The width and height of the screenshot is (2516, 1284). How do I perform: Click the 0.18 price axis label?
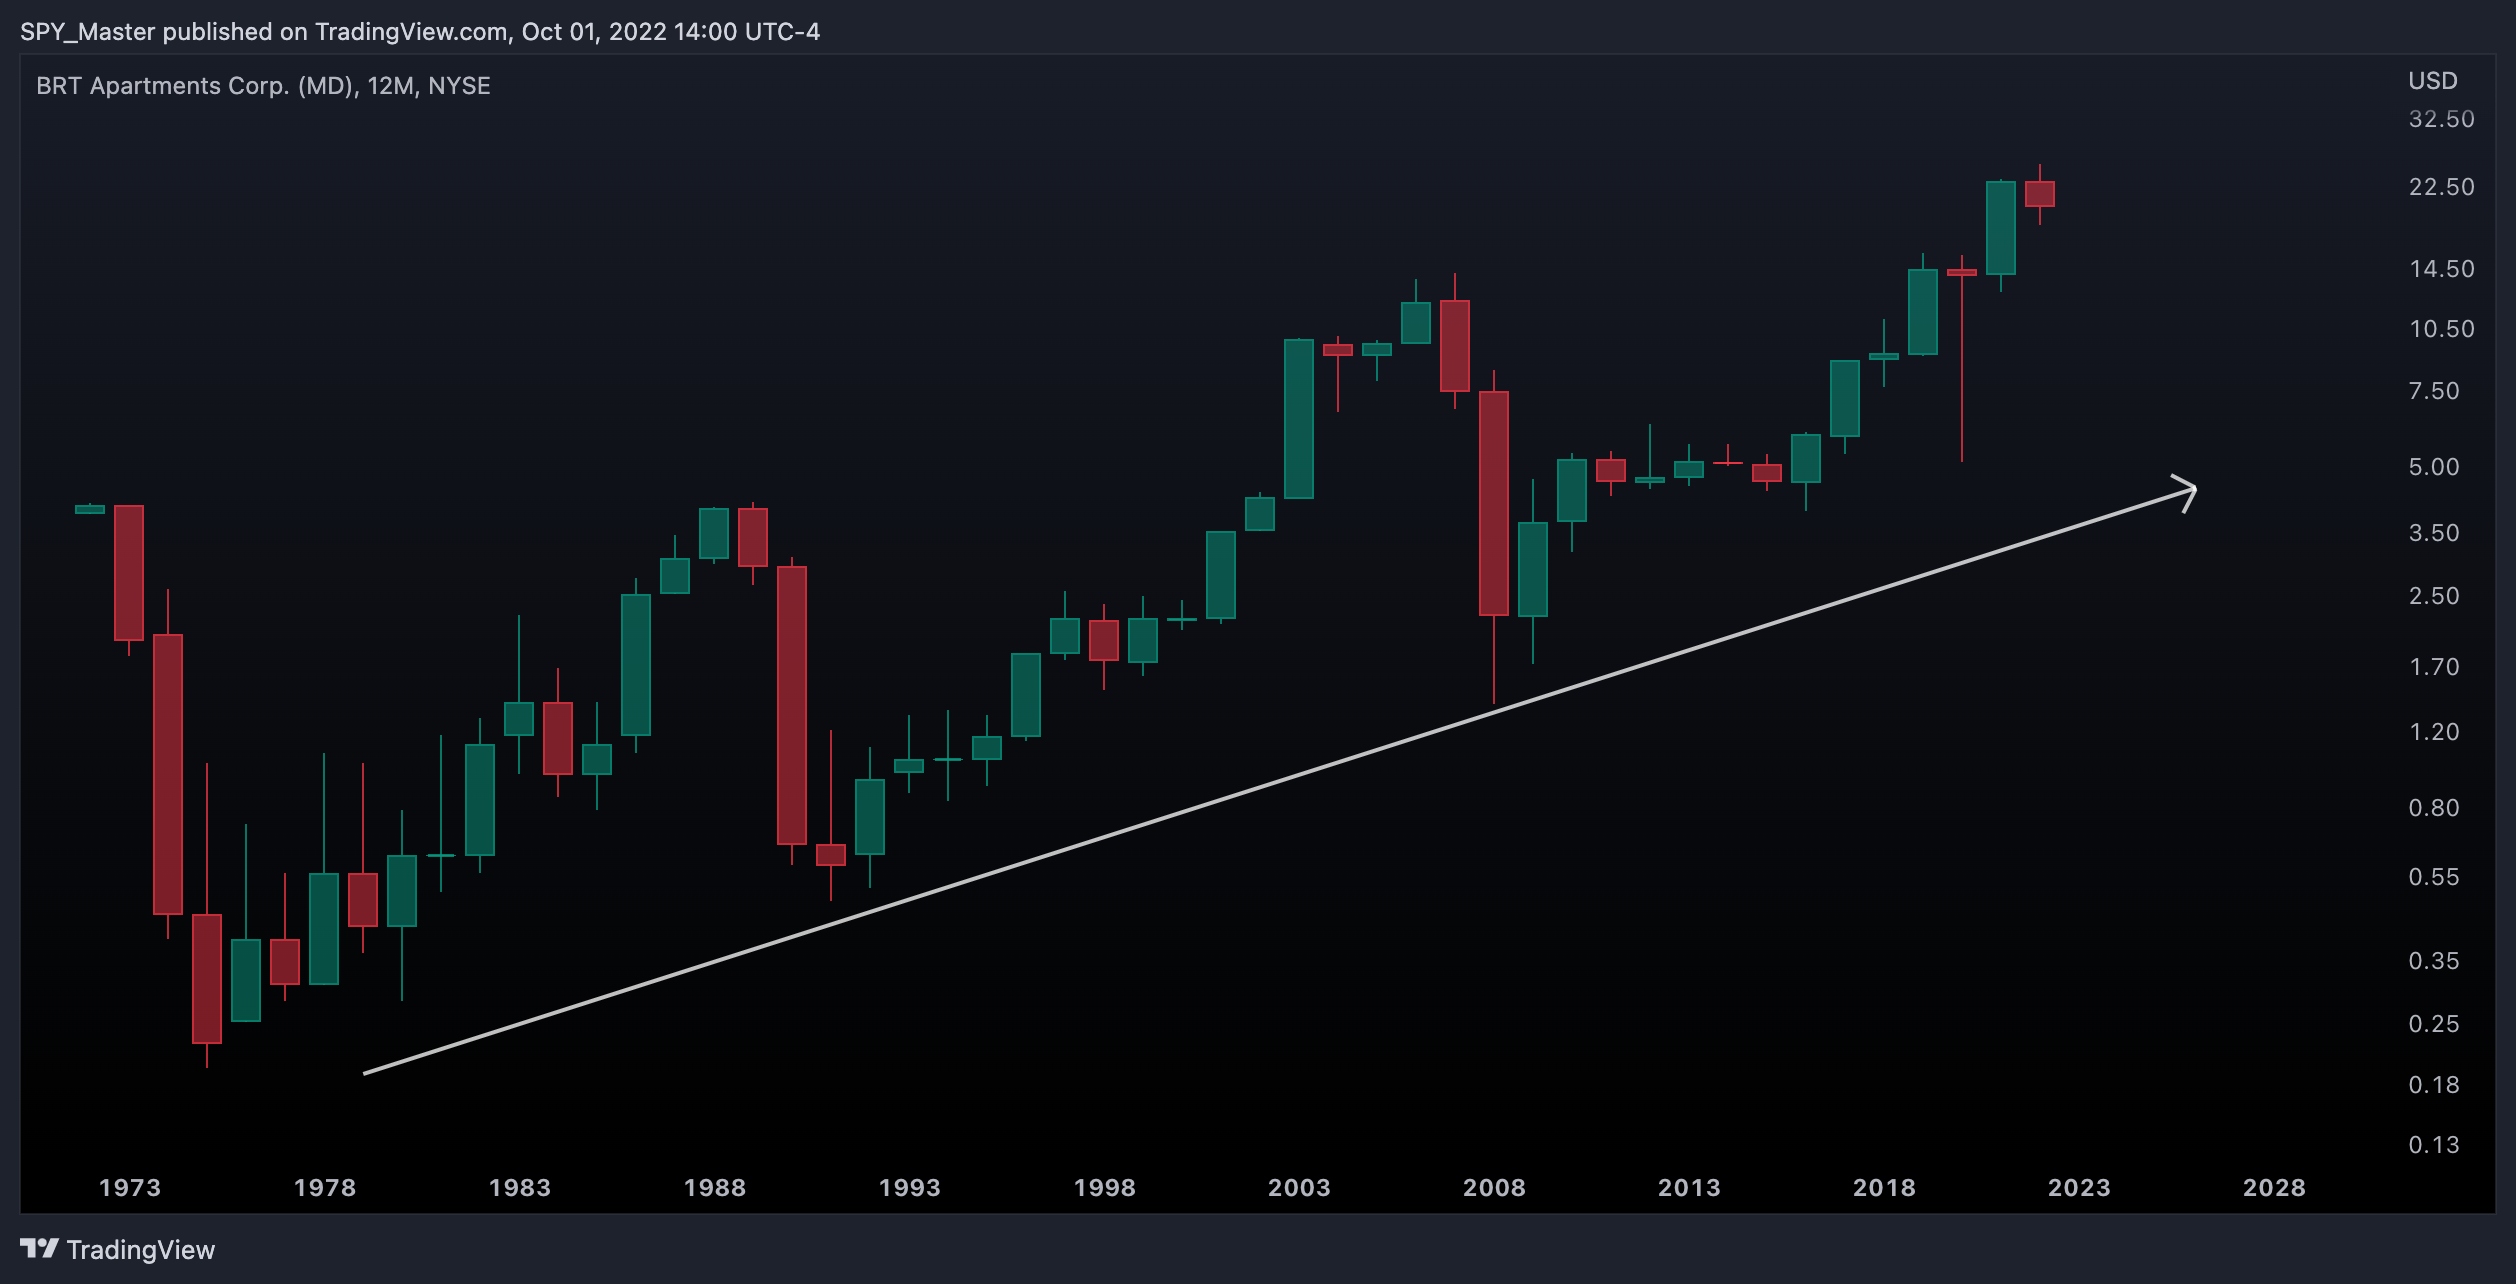click(x=2434, y=1085)
